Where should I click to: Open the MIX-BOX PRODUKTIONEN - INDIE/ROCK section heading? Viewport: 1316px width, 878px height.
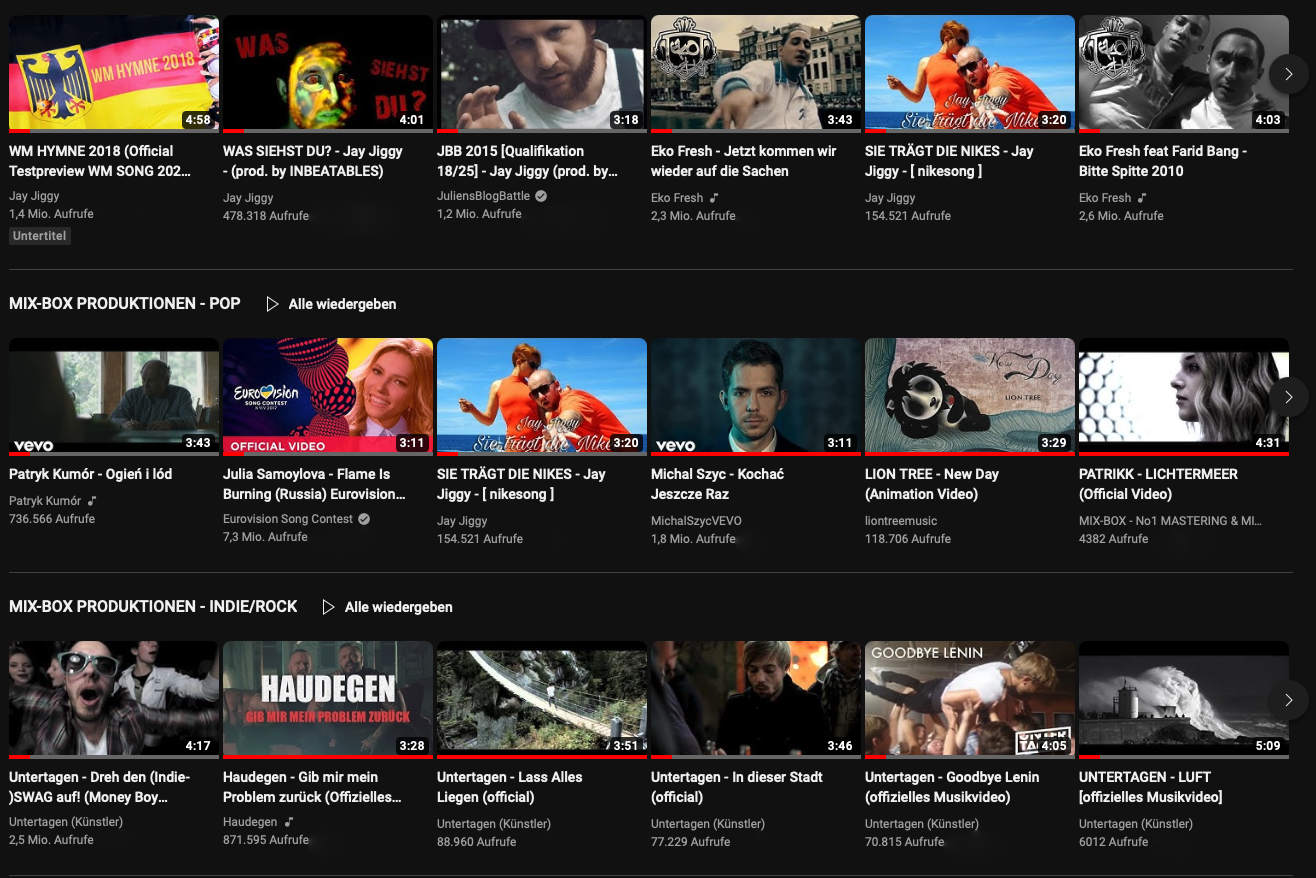tap(153, 606)
